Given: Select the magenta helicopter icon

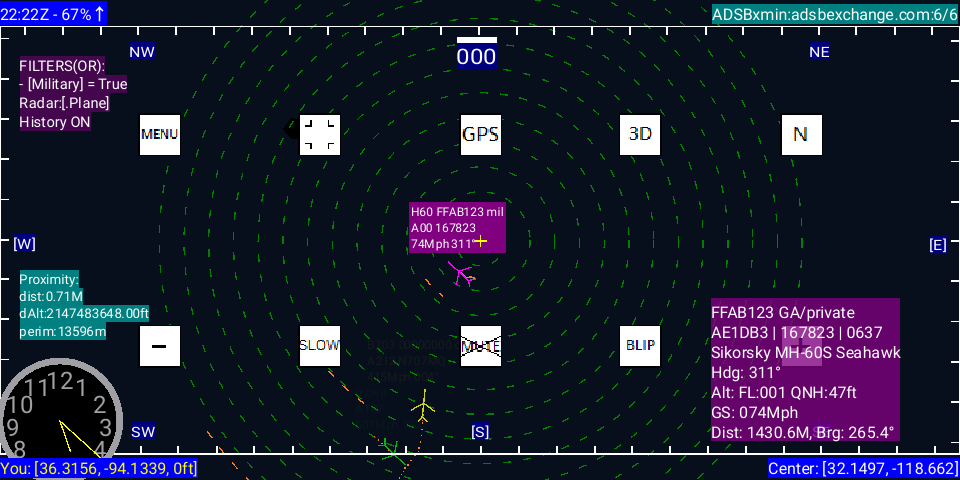Looking at the screenshot, I should tap(462, 273).
